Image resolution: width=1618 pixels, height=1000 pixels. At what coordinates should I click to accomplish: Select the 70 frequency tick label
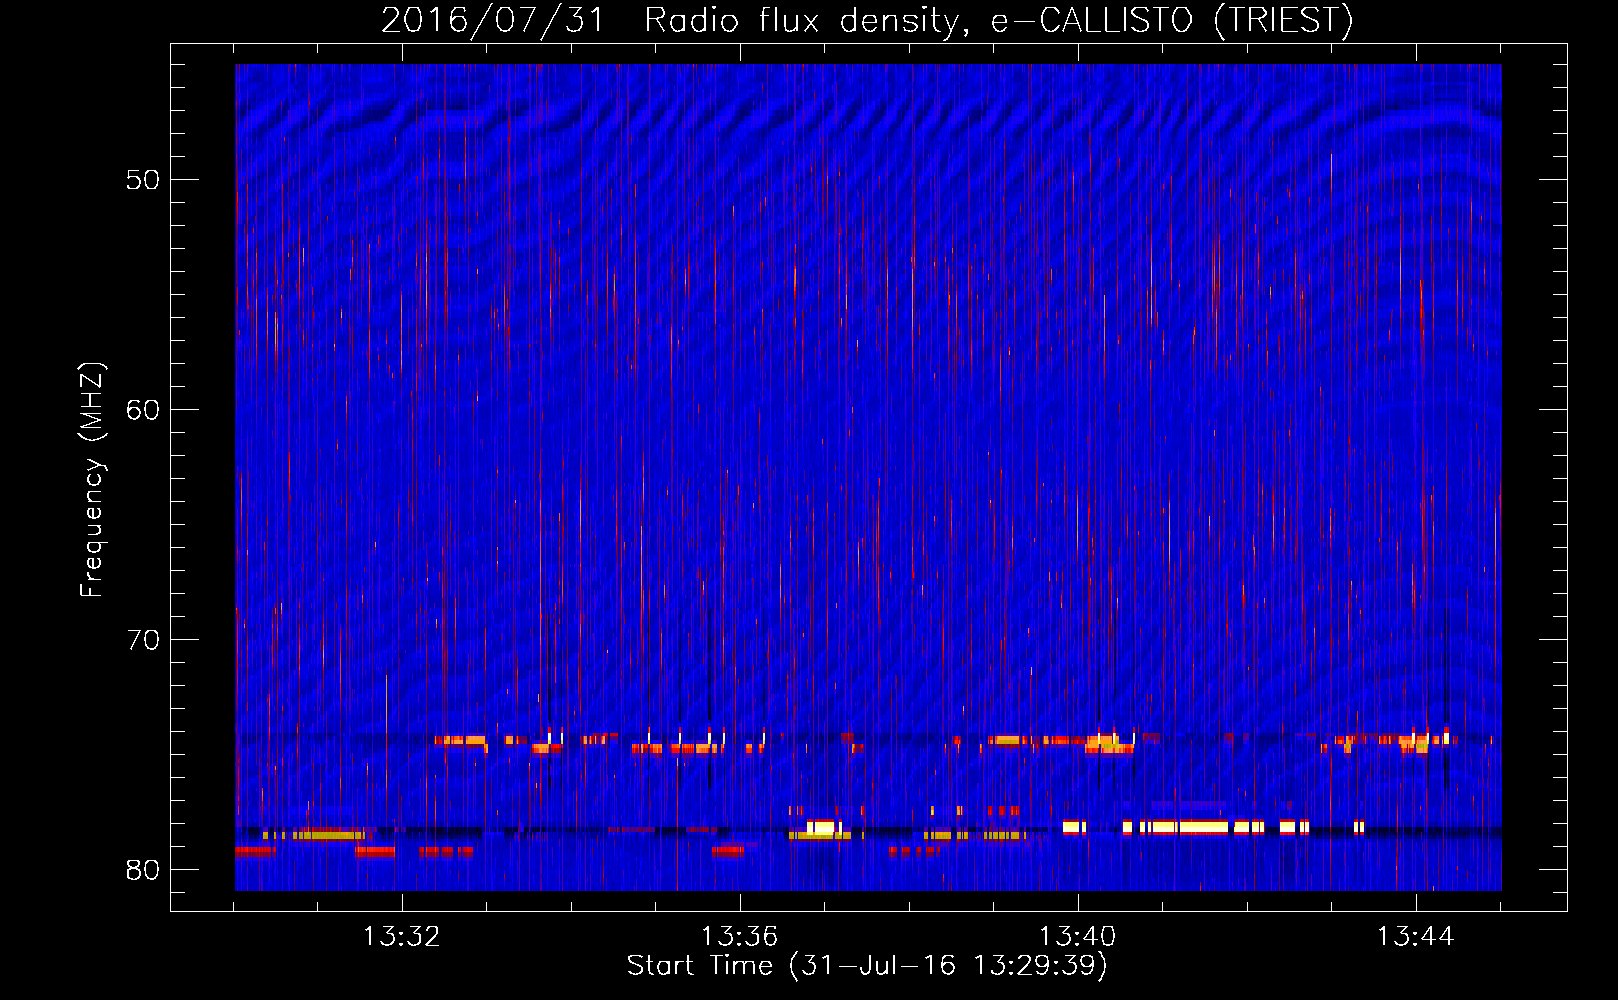tap(143, 640)
